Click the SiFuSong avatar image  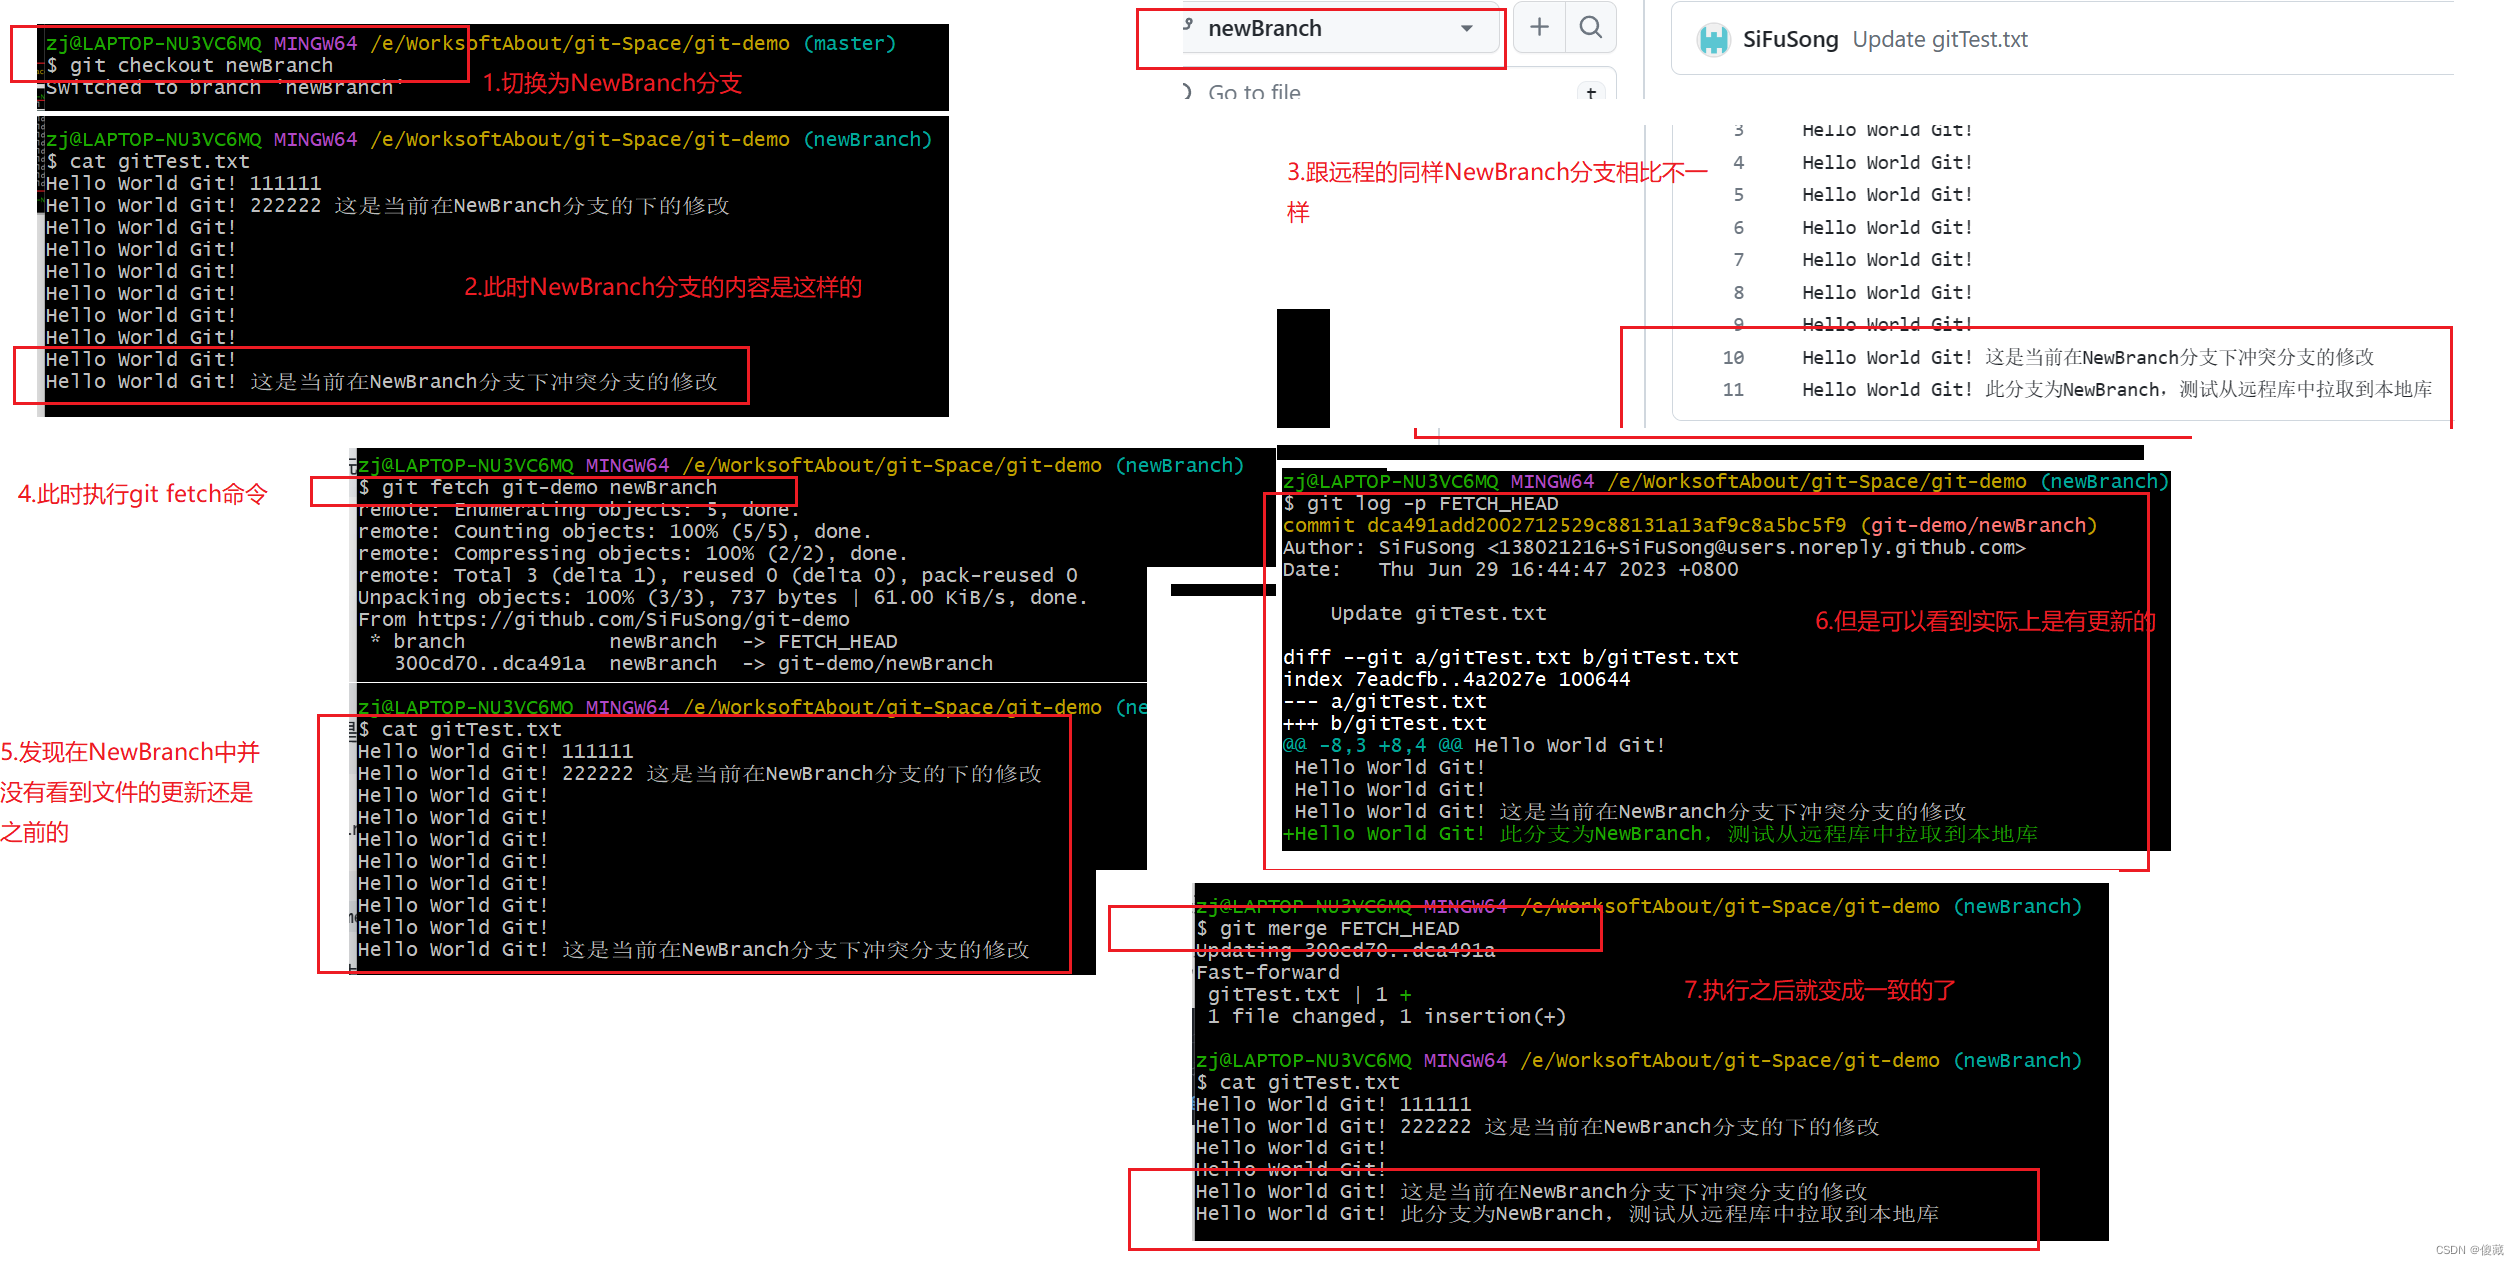(x=1713, y=40)
